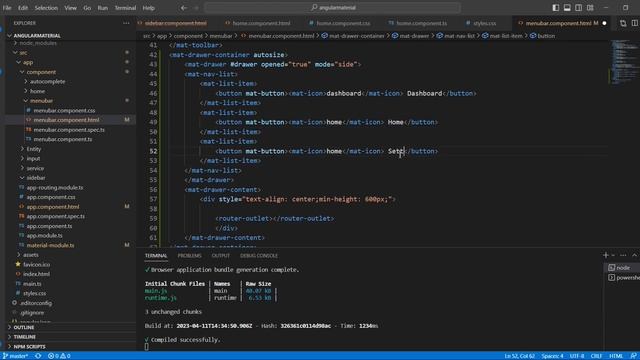Collapse the app folder
640x360 pixels.
pos(28,62)
